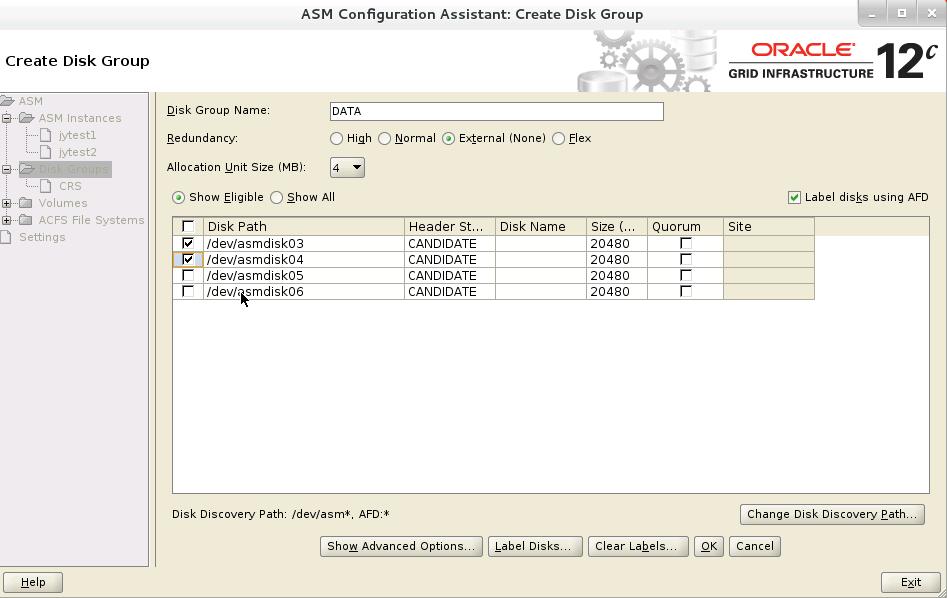The image size is (947, 598).
Task: Open Change Disk Discovery Path dialog
Action: (832, 514)
